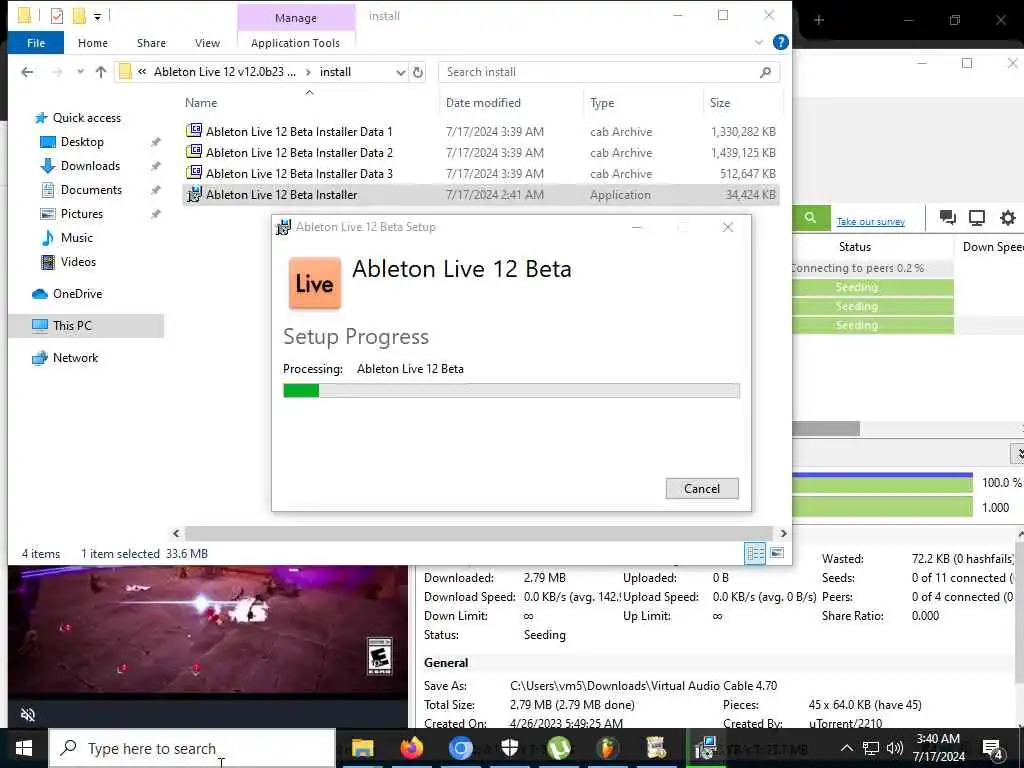Open uTorrent from the taskbar

558,748
